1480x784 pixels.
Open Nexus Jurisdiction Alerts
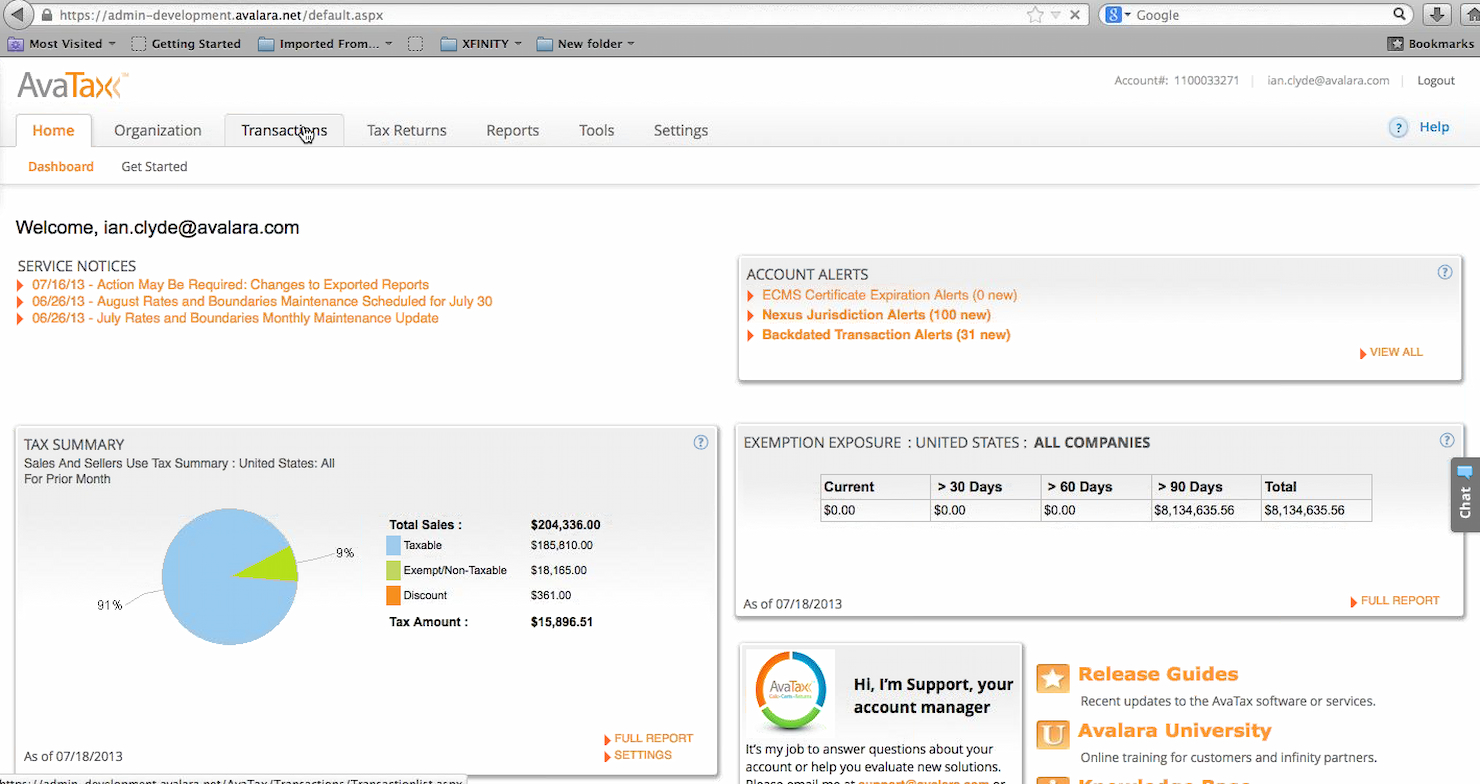click(x=876, y=315)
